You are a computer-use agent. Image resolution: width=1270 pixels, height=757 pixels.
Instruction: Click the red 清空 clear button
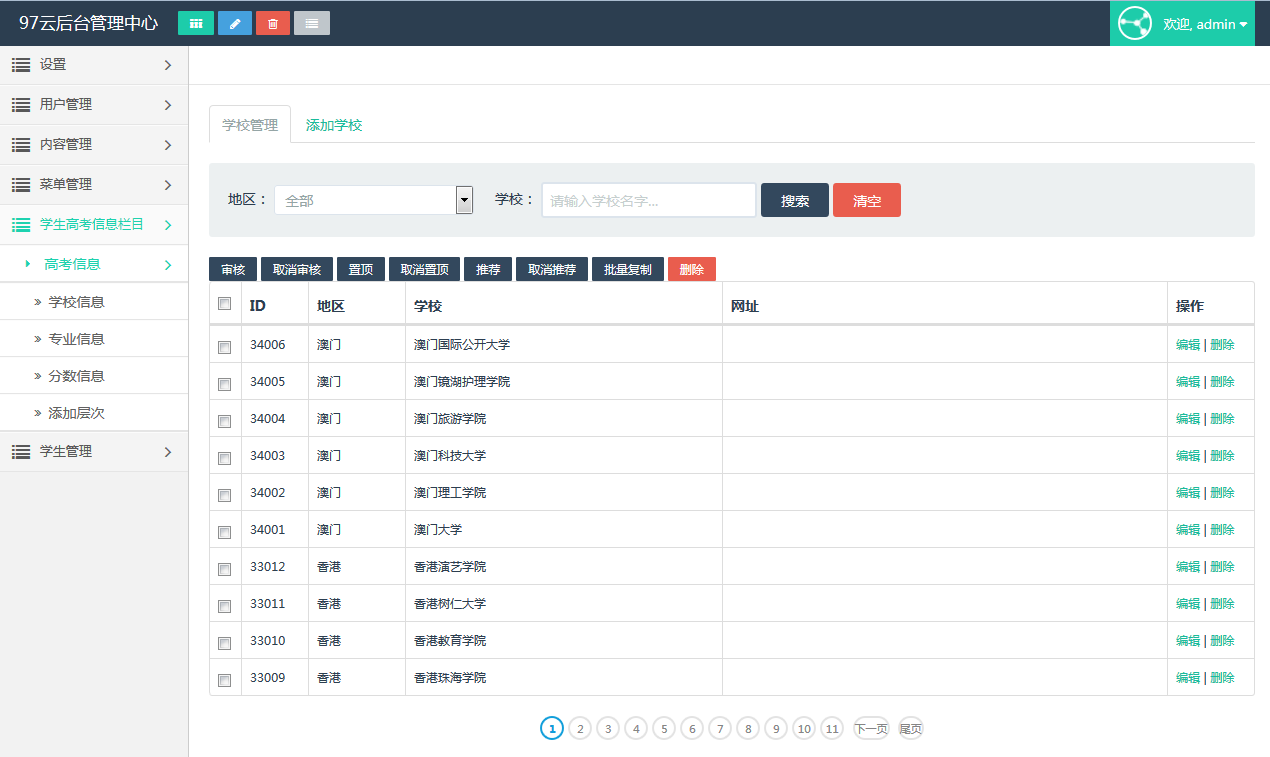(867, 200)
